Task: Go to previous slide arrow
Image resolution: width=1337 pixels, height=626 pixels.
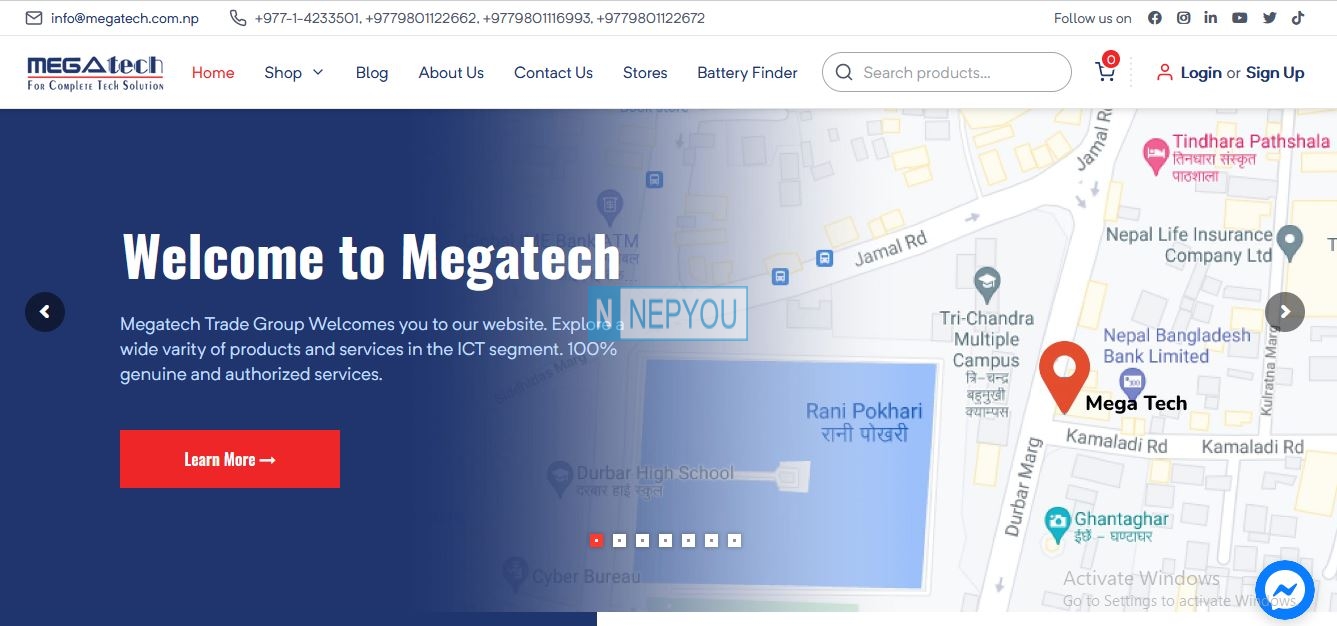Action: pos(45,312)
